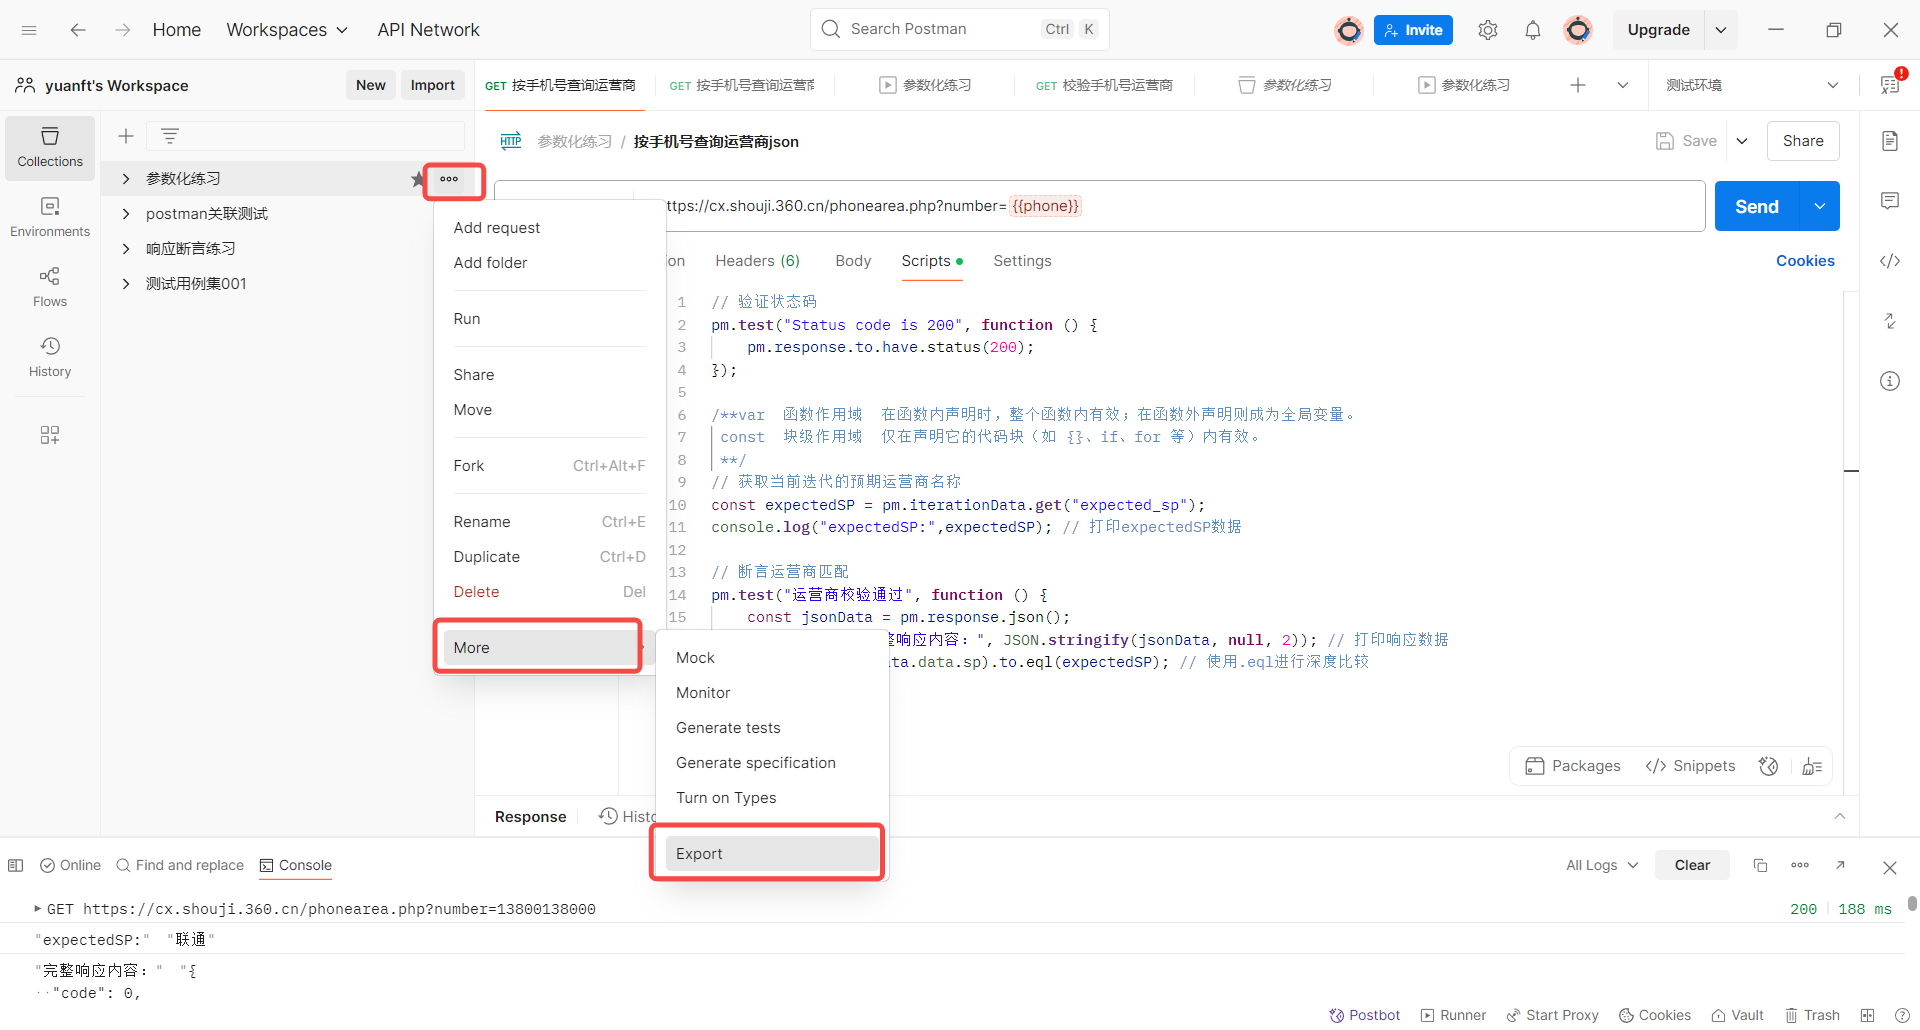
Task: Switch to the Headers (6) tab
Action: point(757,261)
